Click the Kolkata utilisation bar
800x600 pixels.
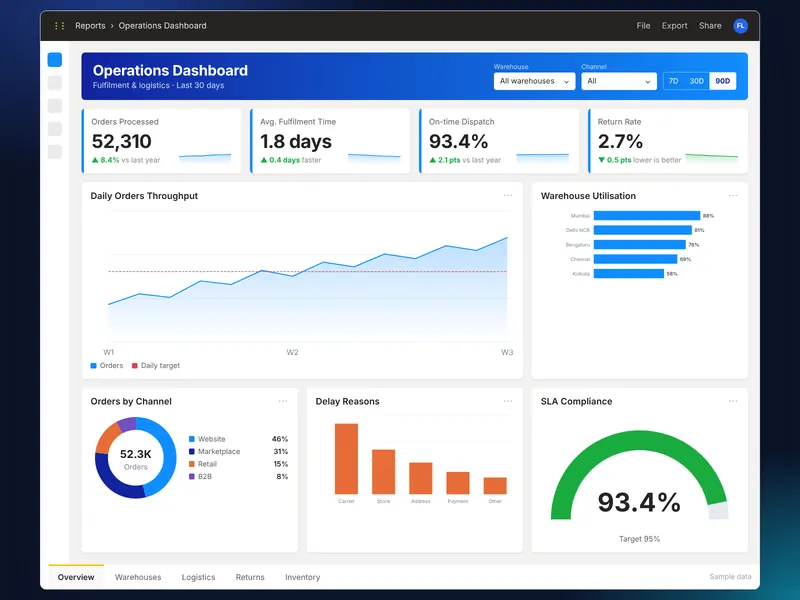pyautogui.click(x=629, y=274)
